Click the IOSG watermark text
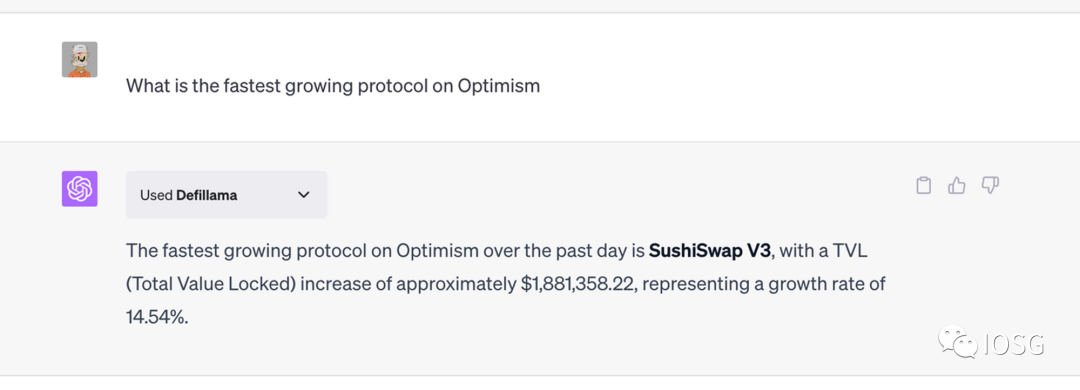The image size is (1080, 390). tap(1015, 343)
